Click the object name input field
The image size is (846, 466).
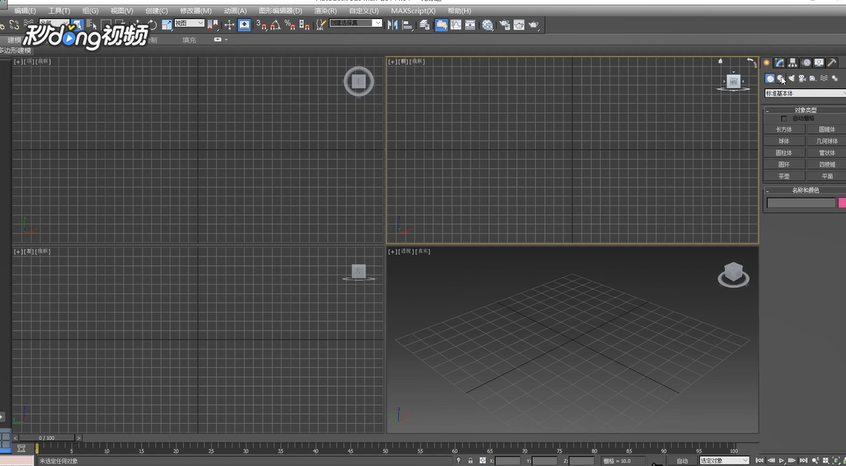click(801, 203)
